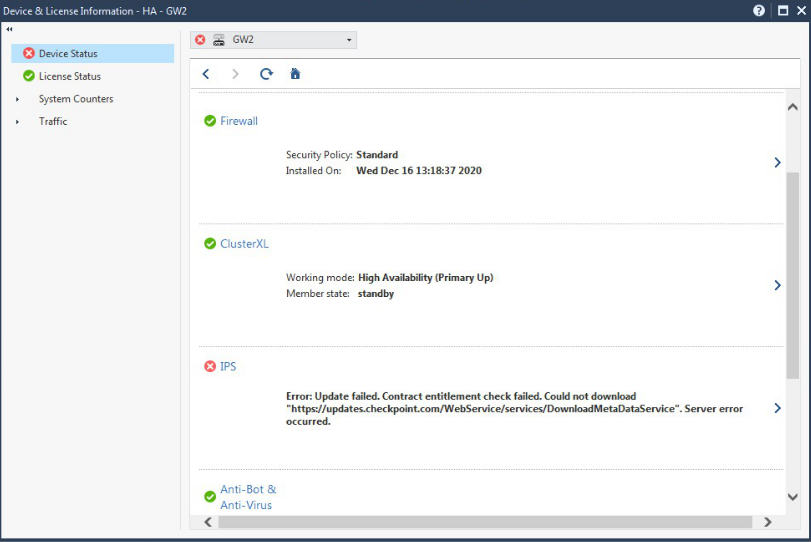Refresh the device status view
This screenshot has height=542, width=811.
tap(266, 74)
